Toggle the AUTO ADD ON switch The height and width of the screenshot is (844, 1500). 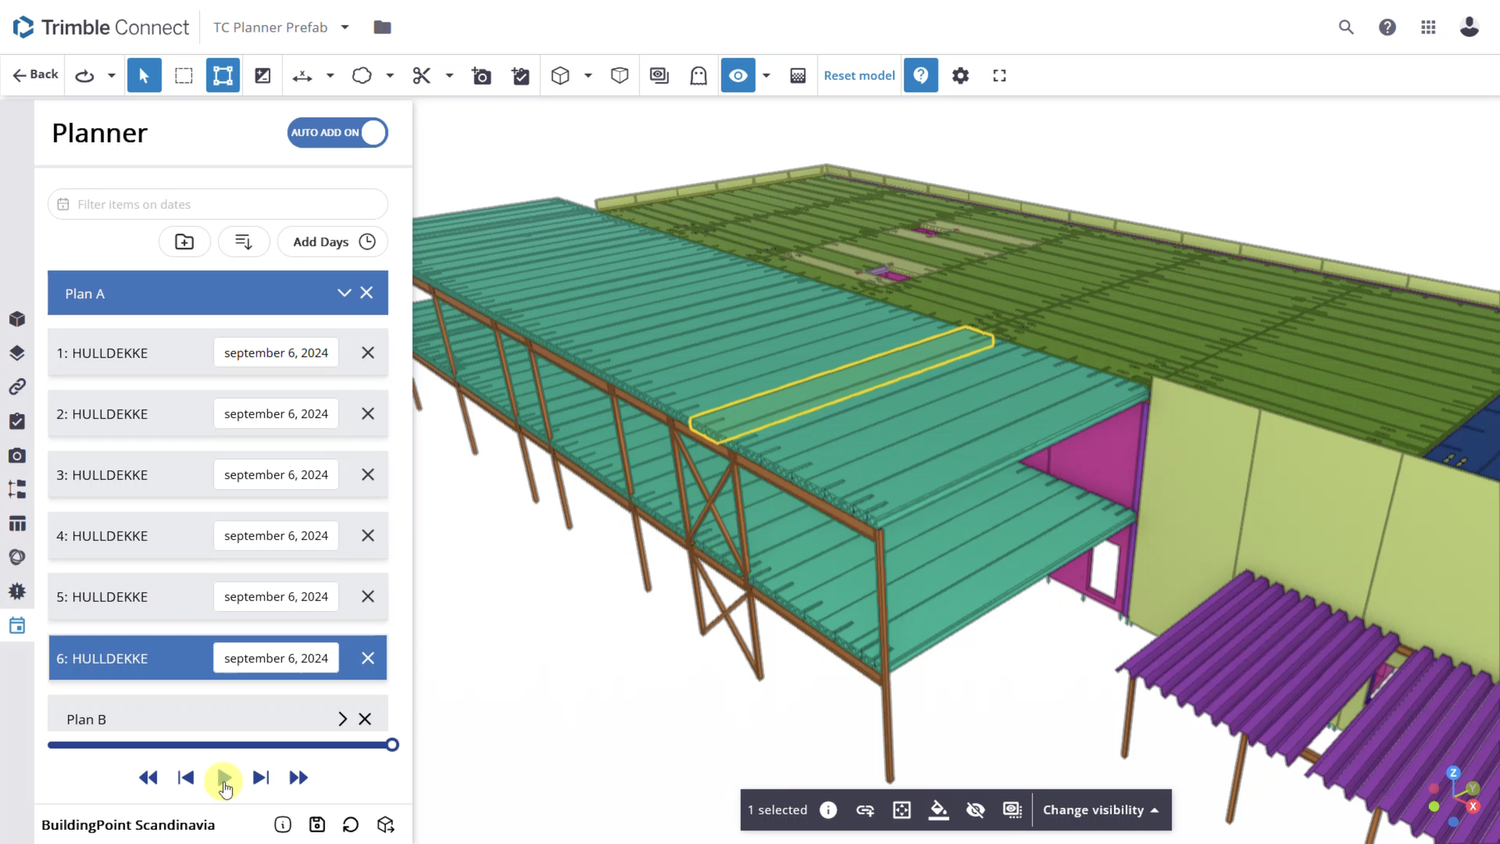tap(337, 132)
